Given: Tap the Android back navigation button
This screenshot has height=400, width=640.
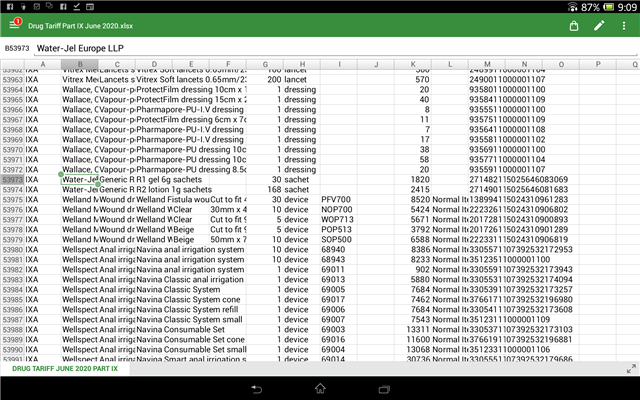Looking at the screenshot, I should (256, 389).
